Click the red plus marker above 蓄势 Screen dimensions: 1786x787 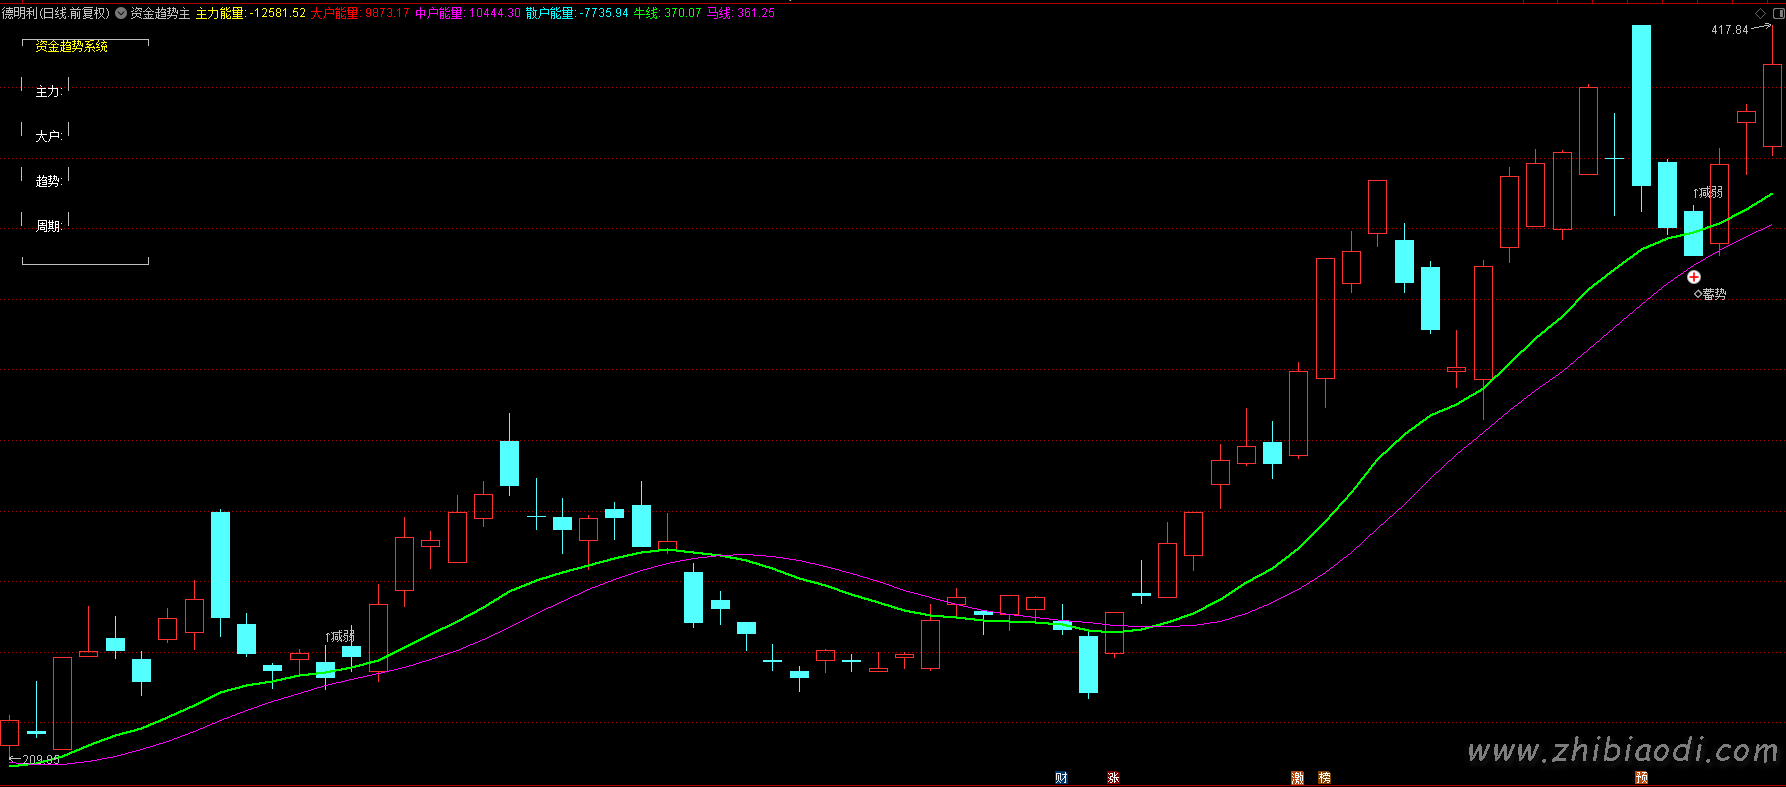[x=1694, y=277]
